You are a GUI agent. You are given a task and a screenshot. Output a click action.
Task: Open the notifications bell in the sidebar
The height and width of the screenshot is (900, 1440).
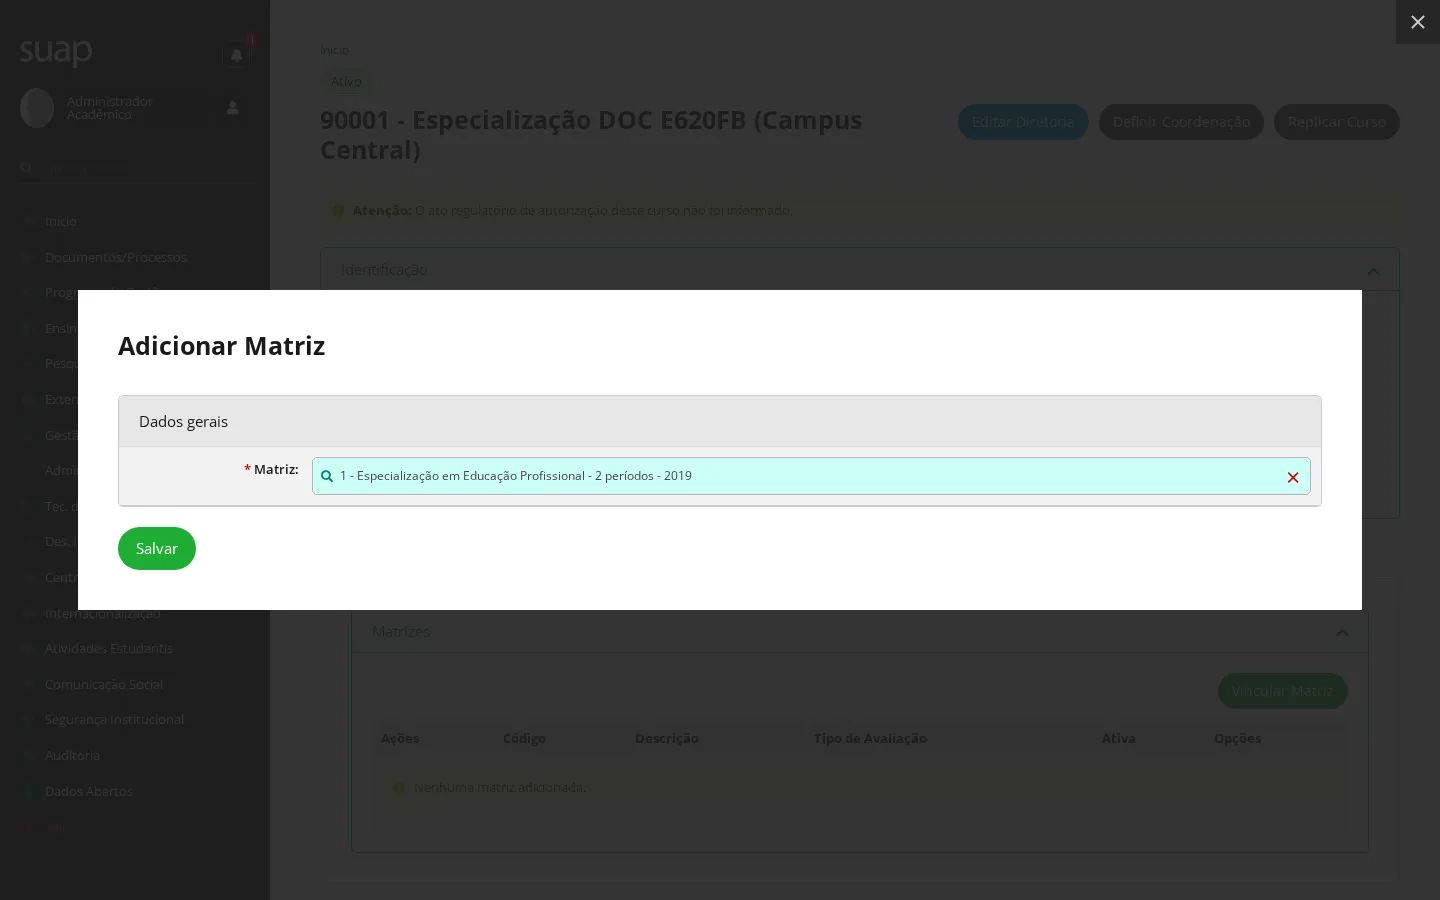[x=236, y=55]
